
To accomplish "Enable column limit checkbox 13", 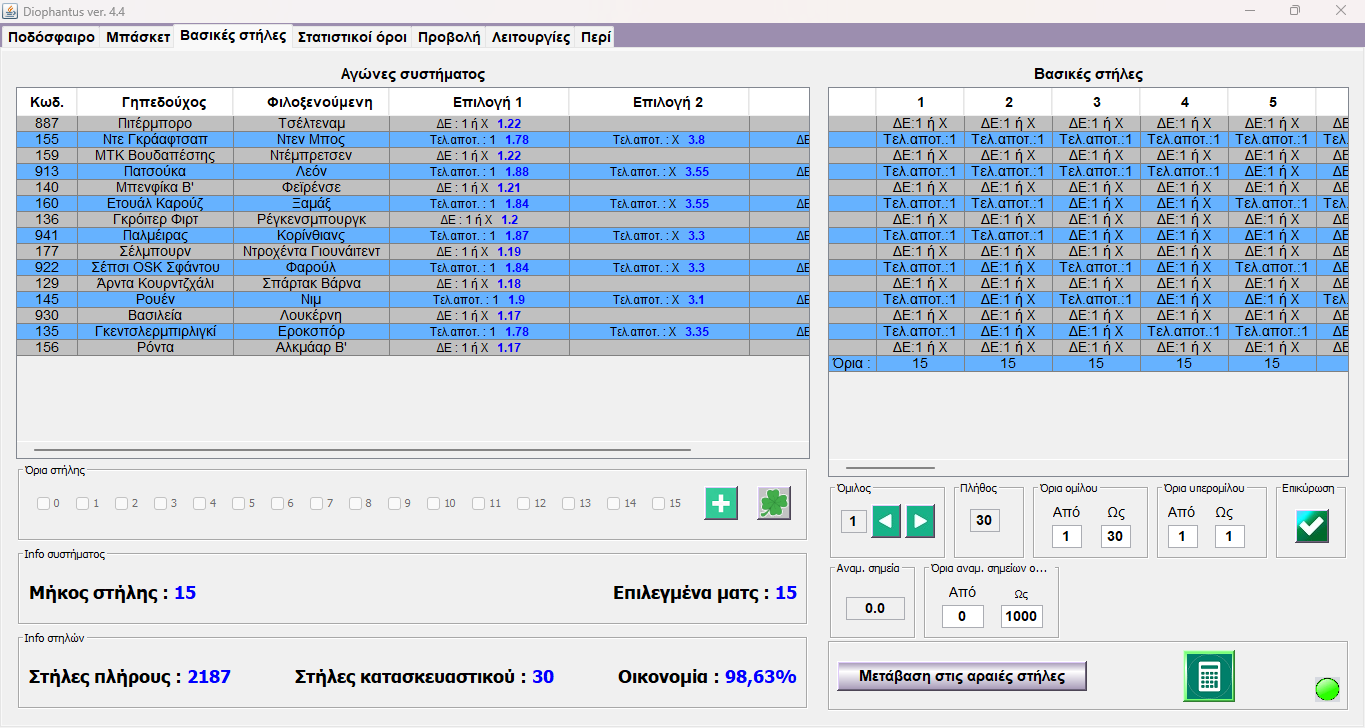I will point(568,503).
